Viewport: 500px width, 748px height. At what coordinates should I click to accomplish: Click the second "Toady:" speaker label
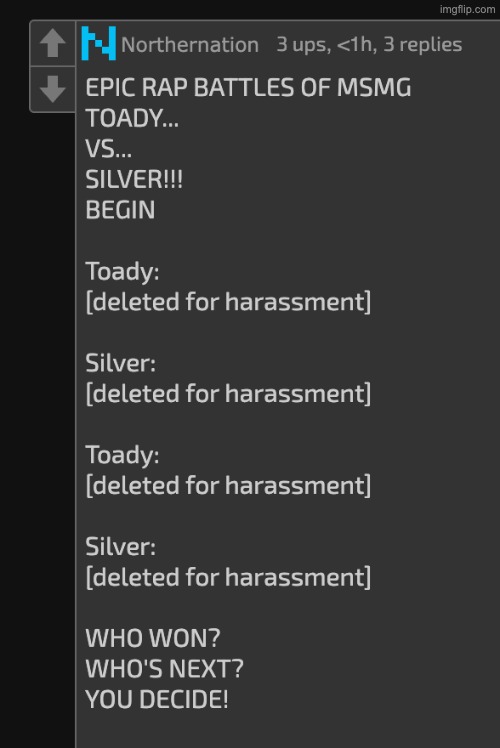point(122,455)
